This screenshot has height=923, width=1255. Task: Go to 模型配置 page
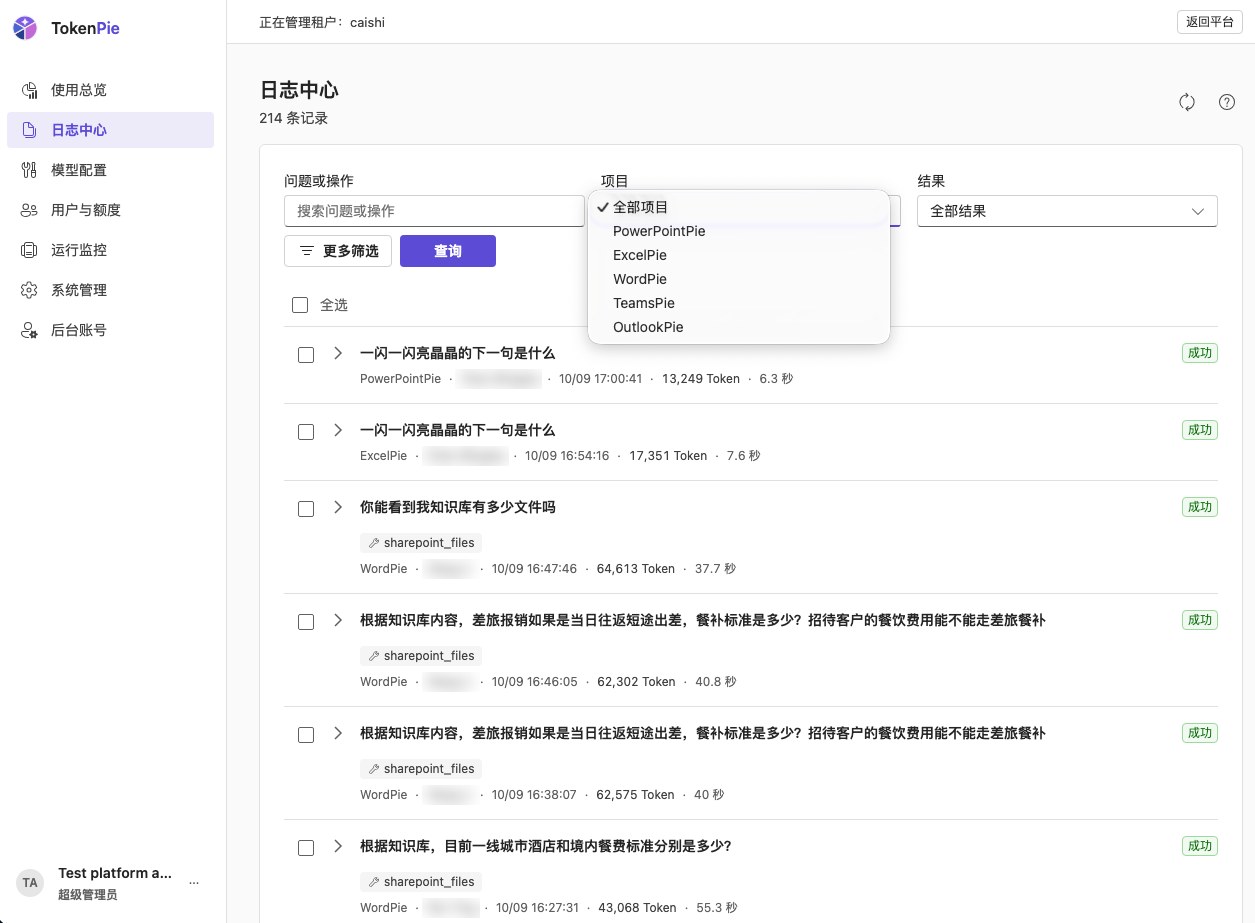point(110,170)
